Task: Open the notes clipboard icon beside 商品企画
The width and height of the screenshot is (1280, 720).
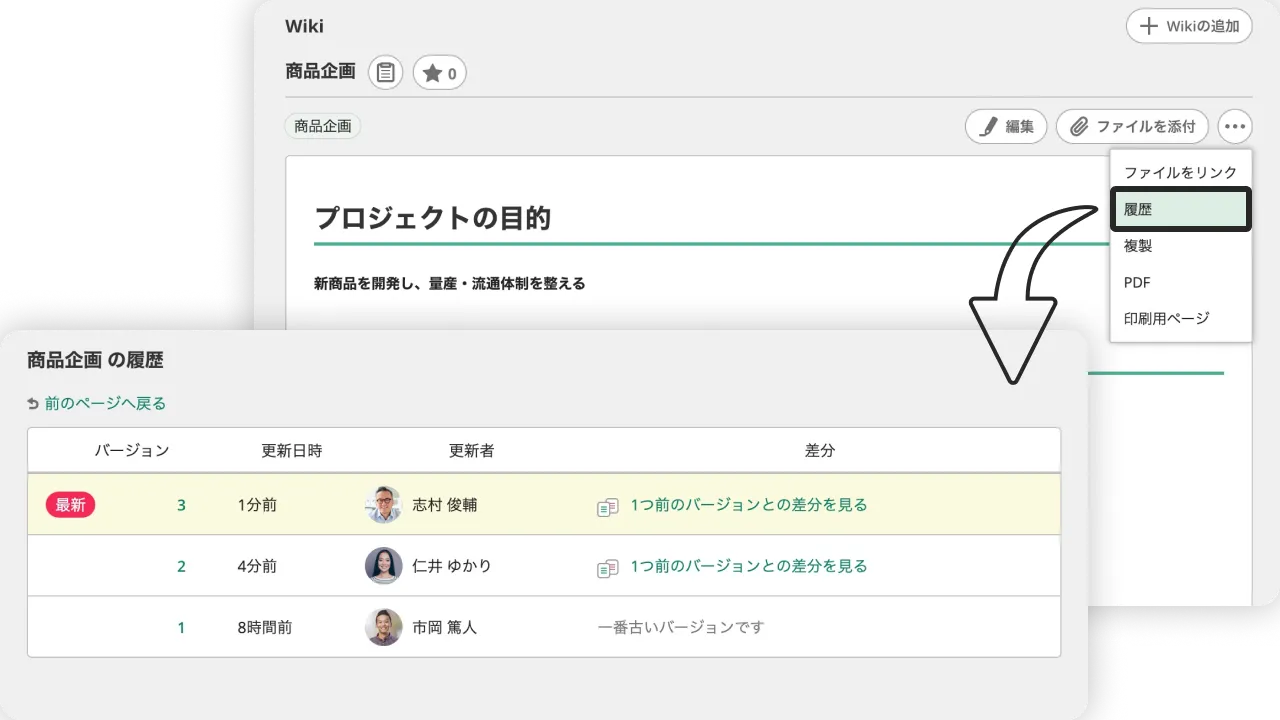Action: [x=385, y=72]
